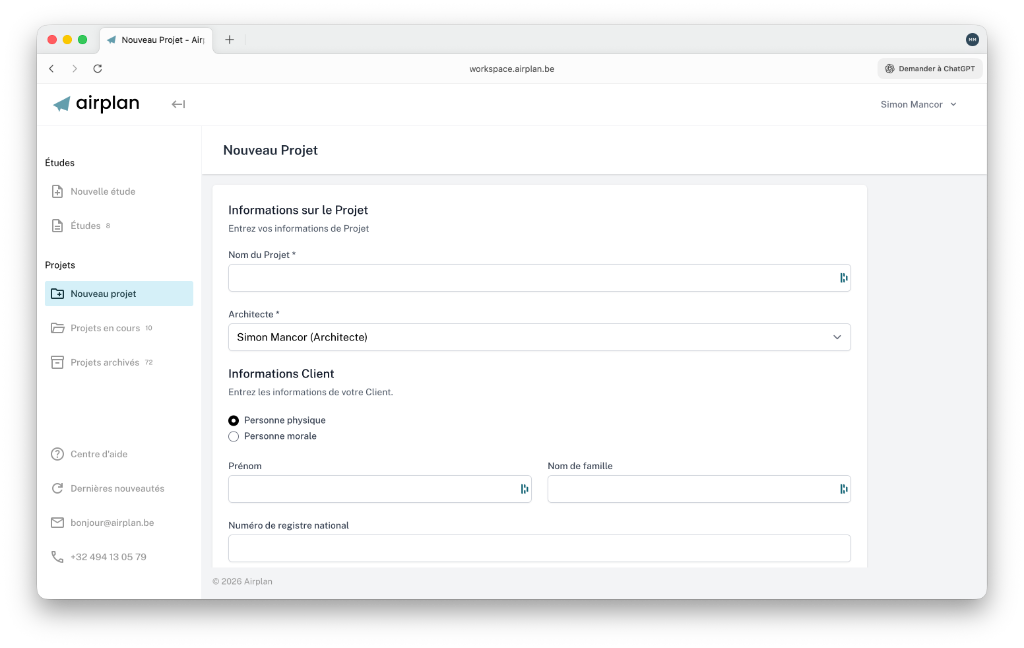Select the Personne morale radio button
This screenshot has height=648, width=1024.
233,436
